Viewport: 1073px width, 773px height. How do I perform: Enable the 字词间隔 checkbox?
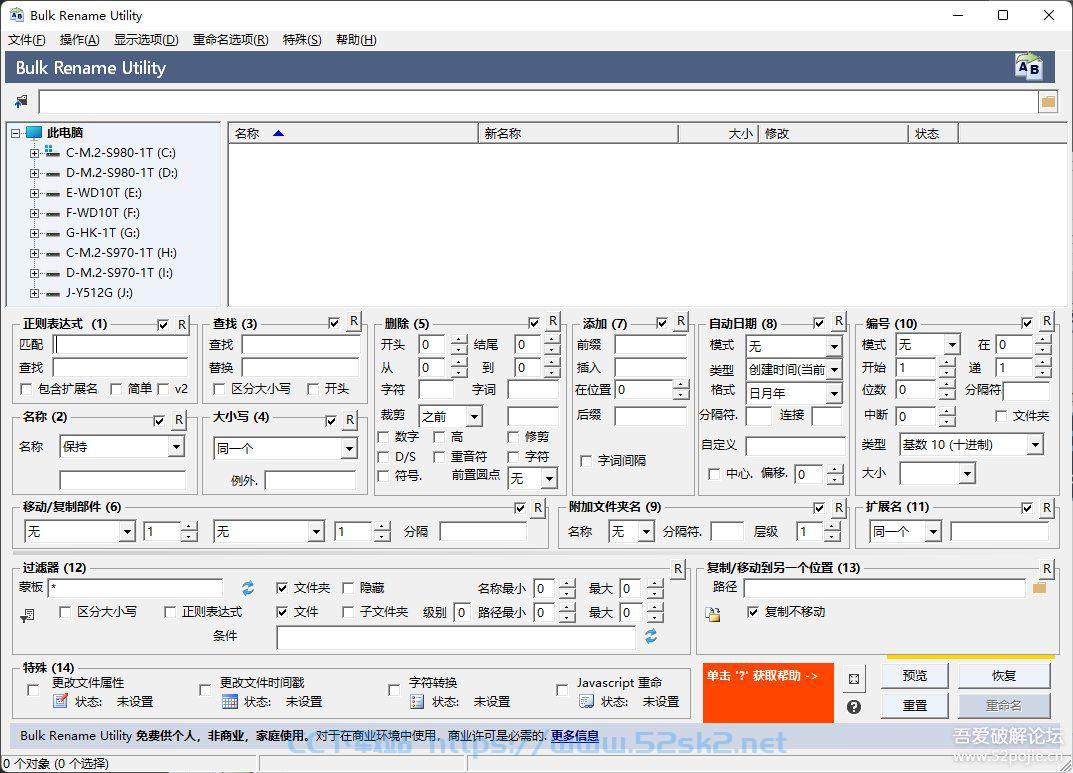[586, 461]
